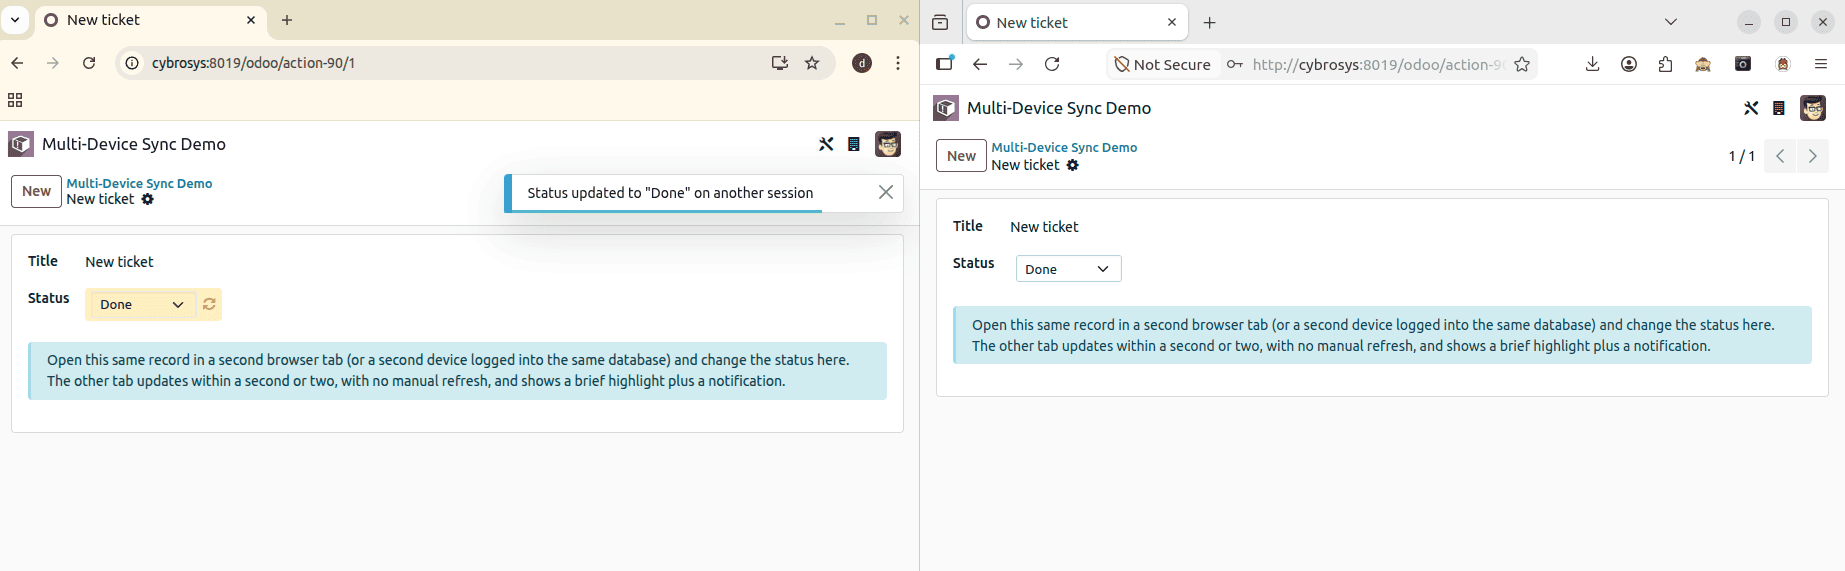
Task: Open Firefox View icon
Action: 940,22
